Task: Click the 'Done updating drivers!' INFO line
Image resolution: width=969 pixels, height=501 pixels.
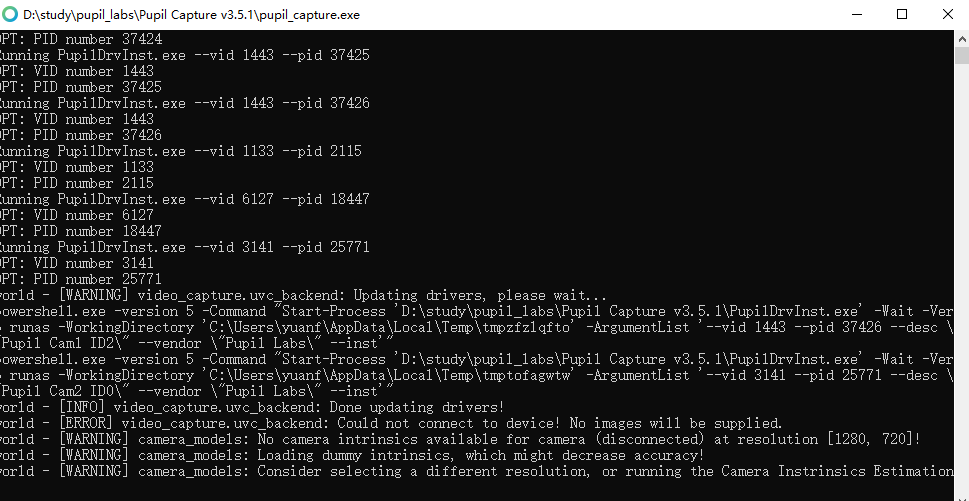Action: coord(252,407)
